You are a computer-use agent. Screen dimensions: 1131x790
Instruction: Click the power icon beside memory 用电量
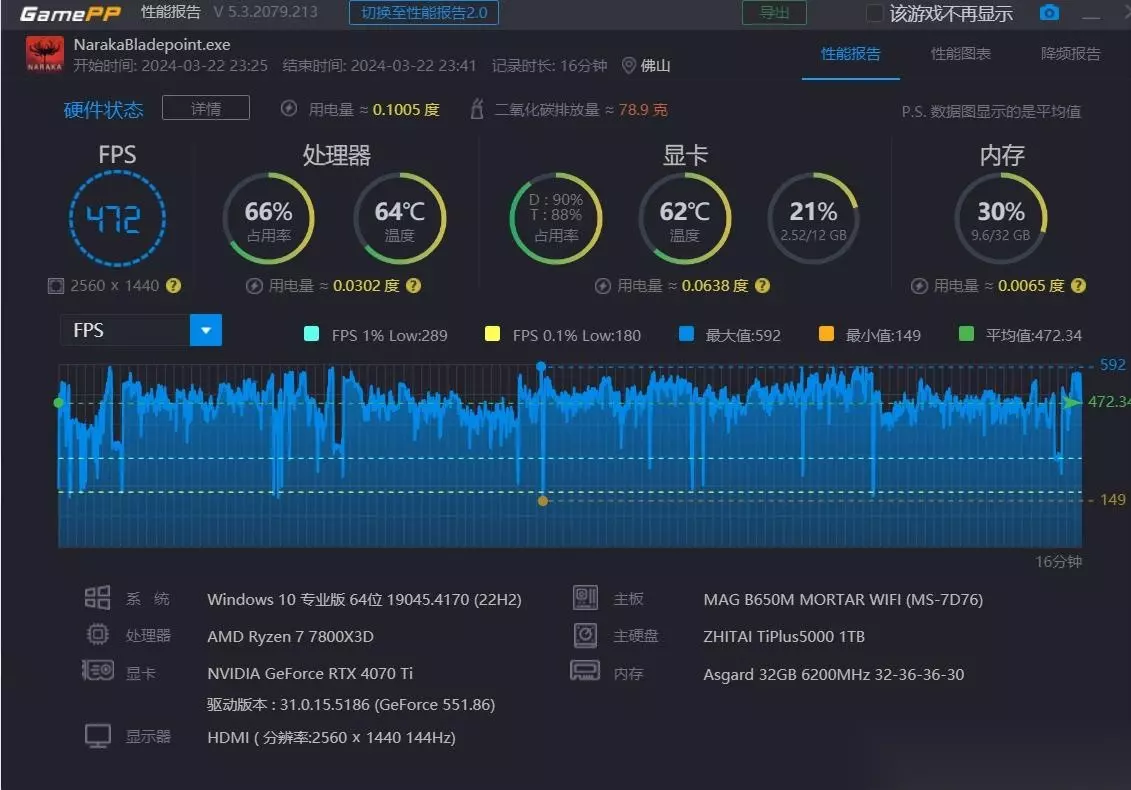pos(919,286)
